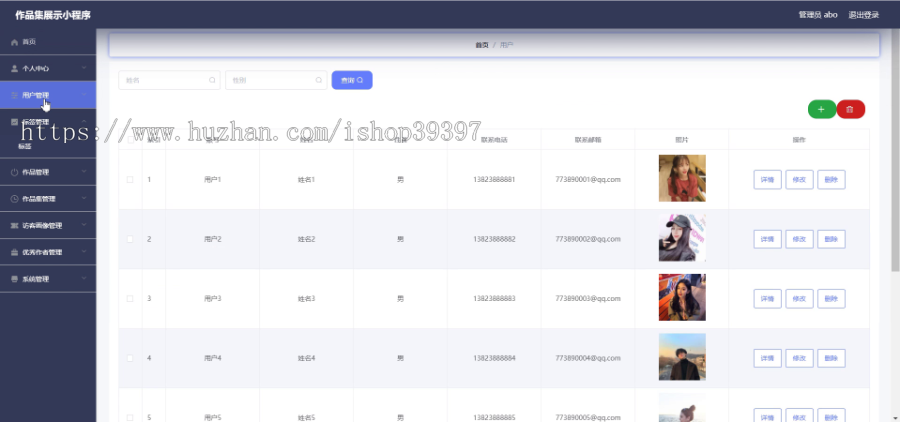Click the home icon beside 首页
900x422 pixels.
pos(15,42)
